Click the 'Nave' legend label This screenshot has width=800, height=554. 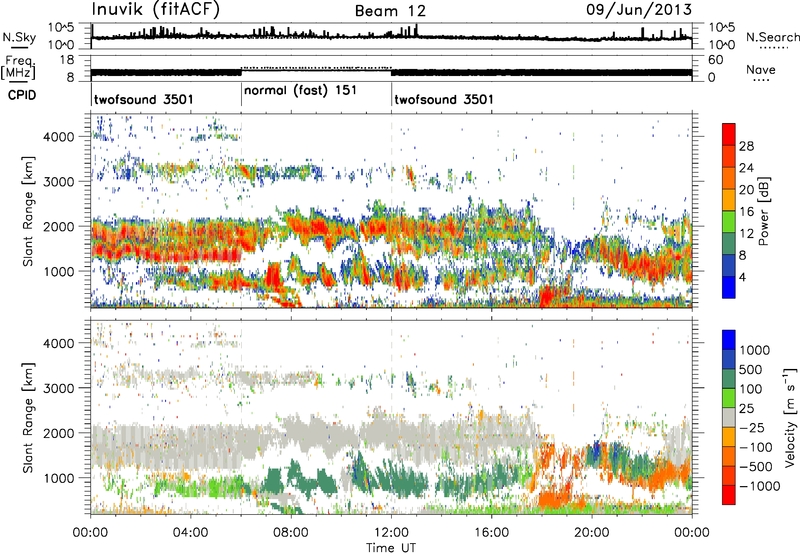point(761,69)
